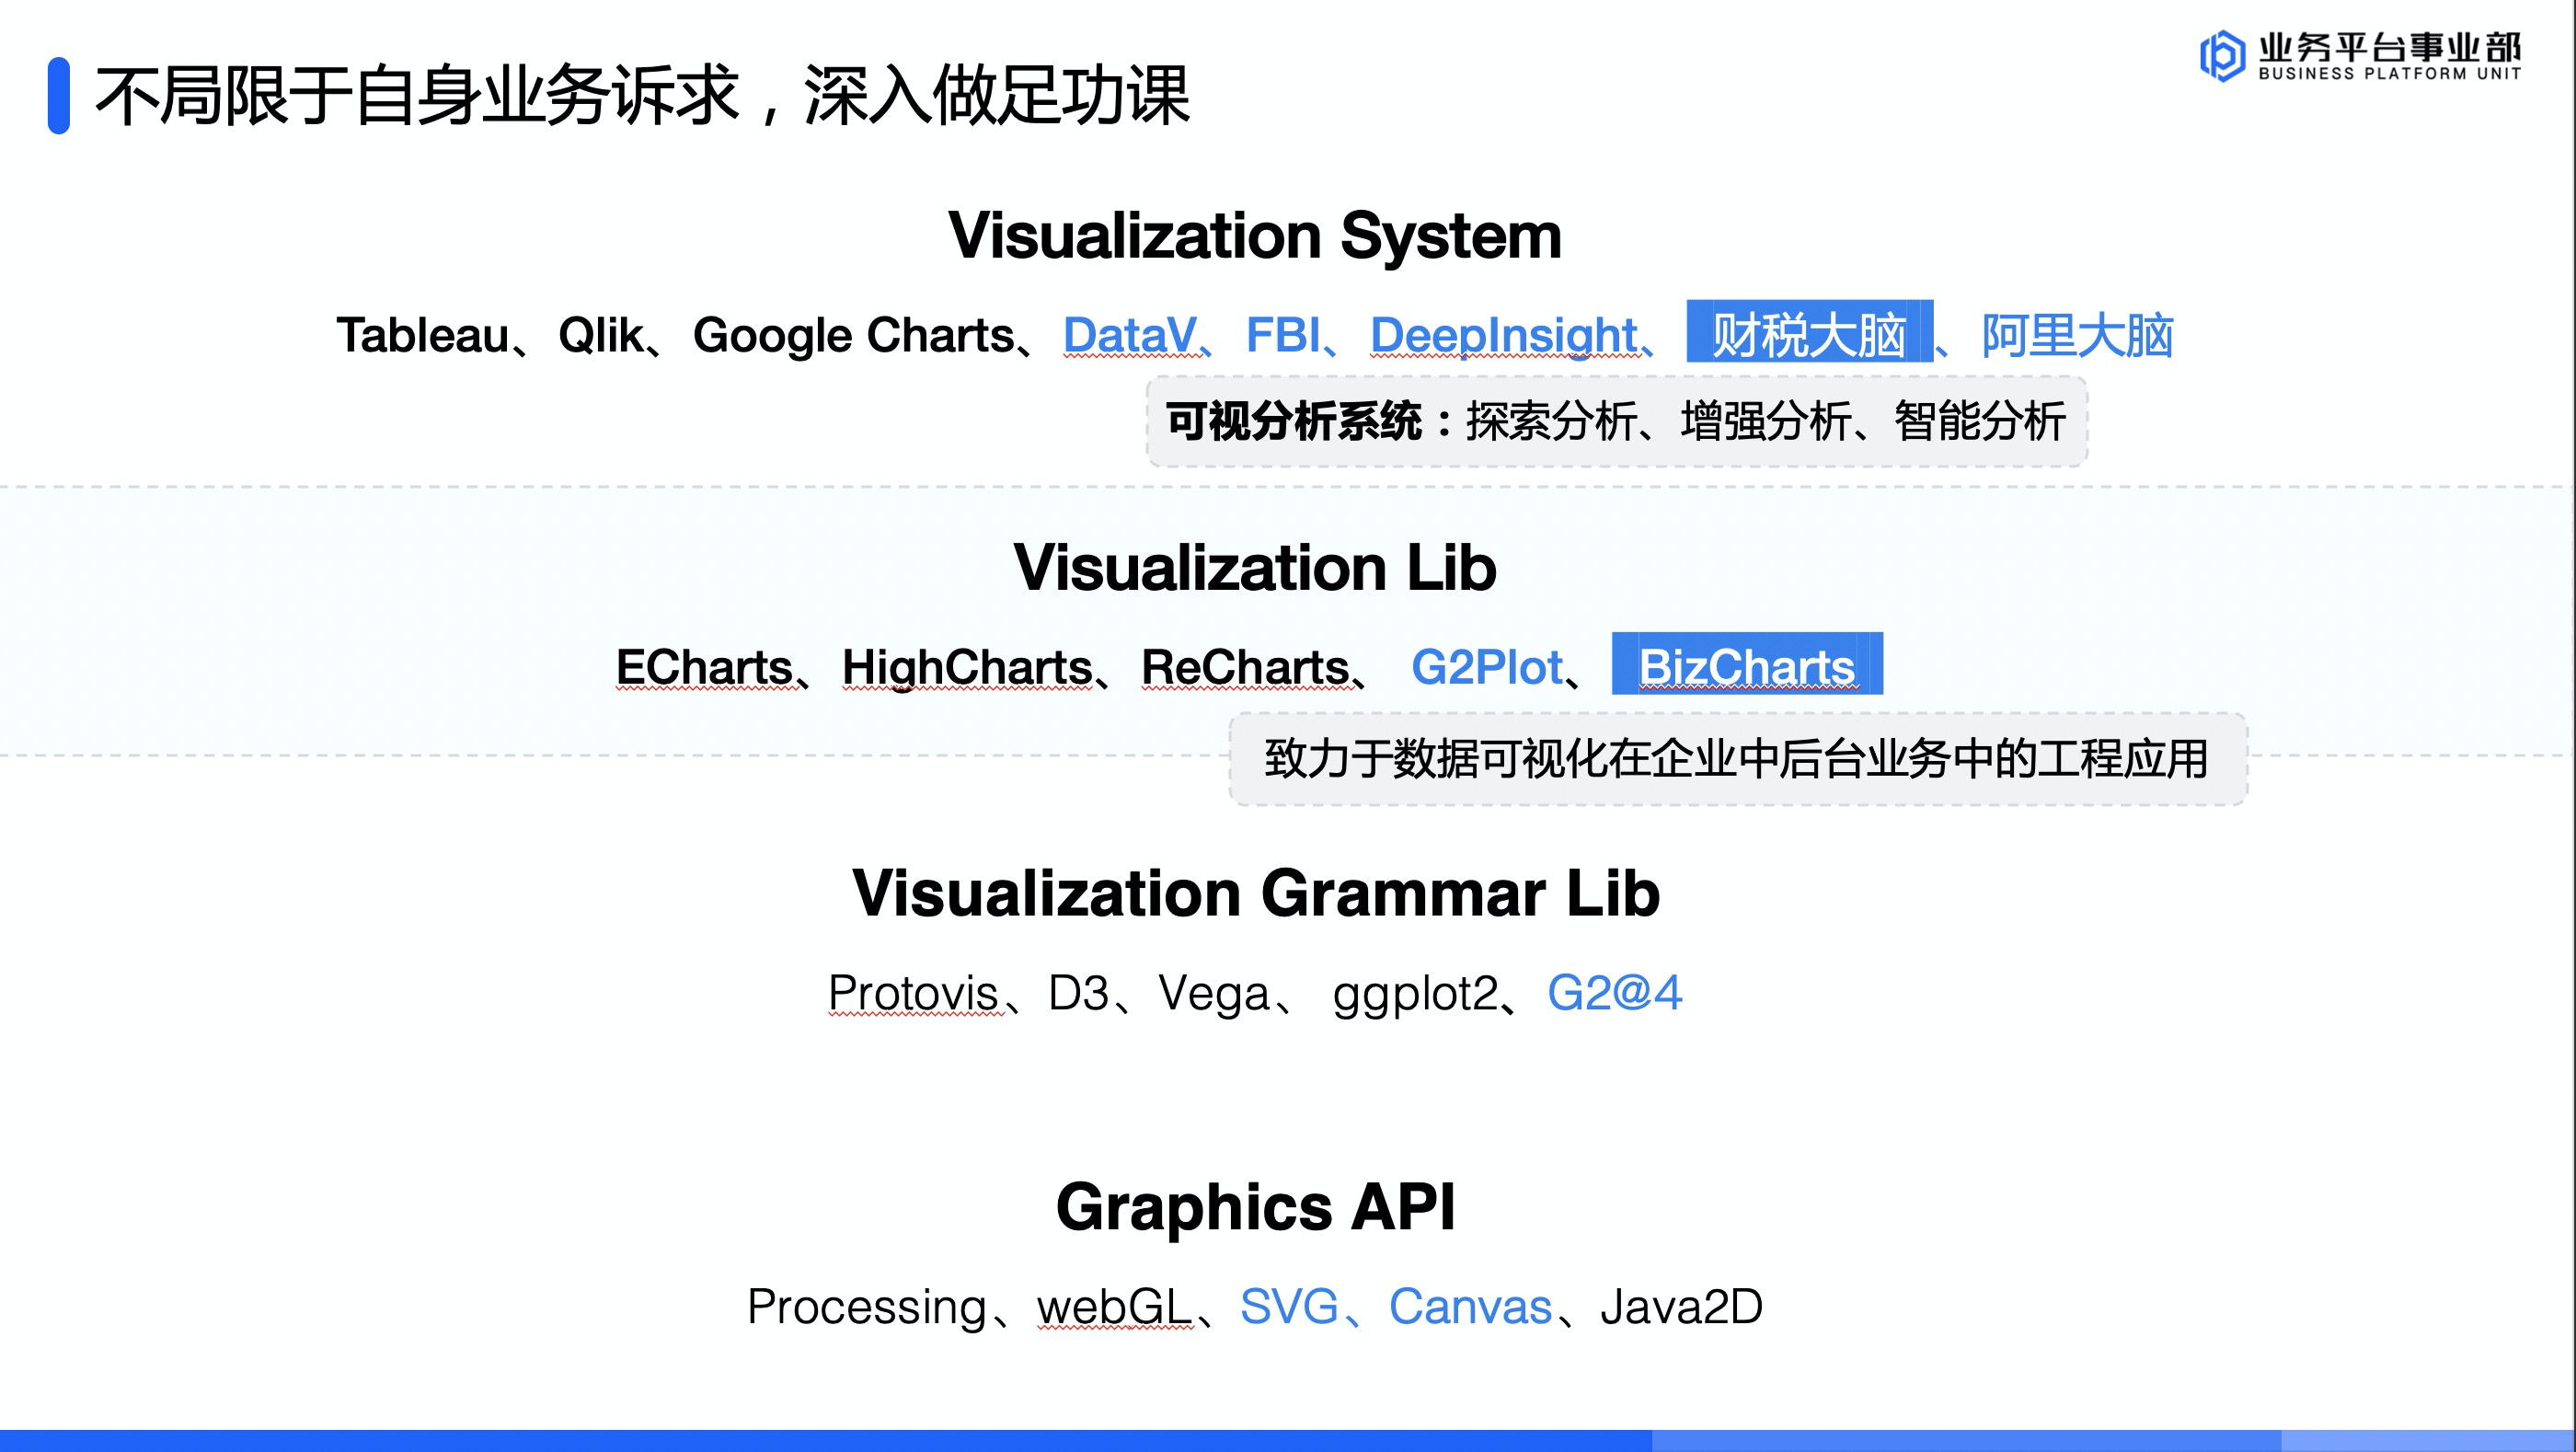
Task: Click the blue 'G2@4' text
Action: pyautogui.click(x=1614, y=993)
